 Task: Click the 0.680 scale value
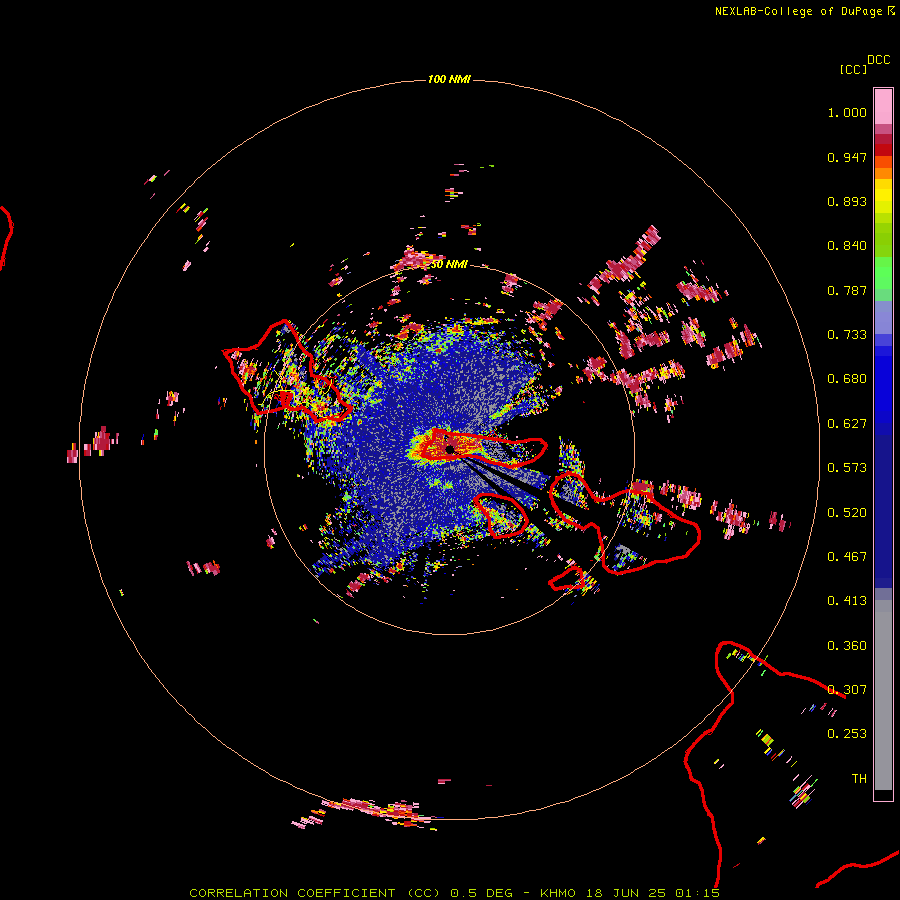(x=847, y=379)
